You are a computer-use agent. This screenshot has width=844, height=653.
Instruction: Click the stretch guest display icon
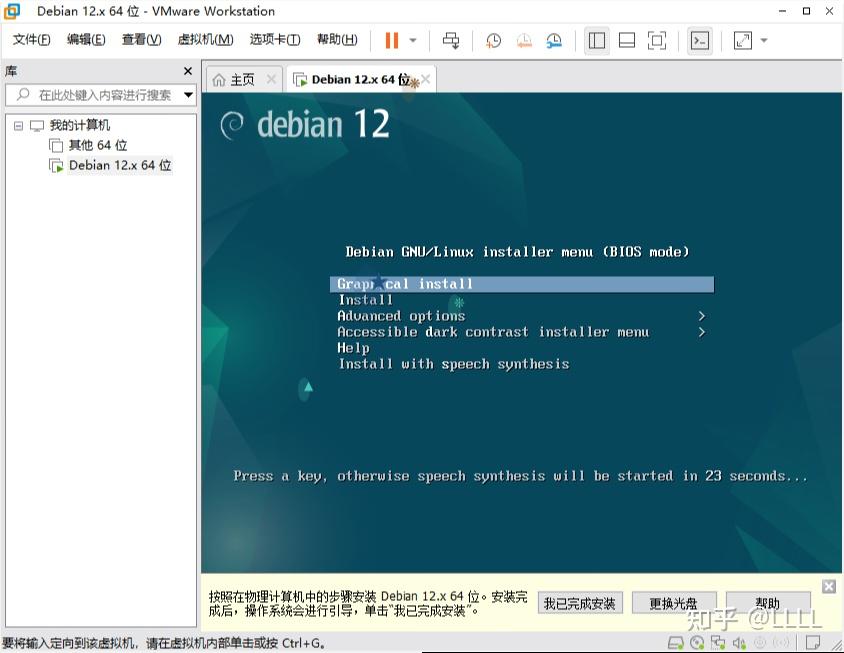[743, 40]
